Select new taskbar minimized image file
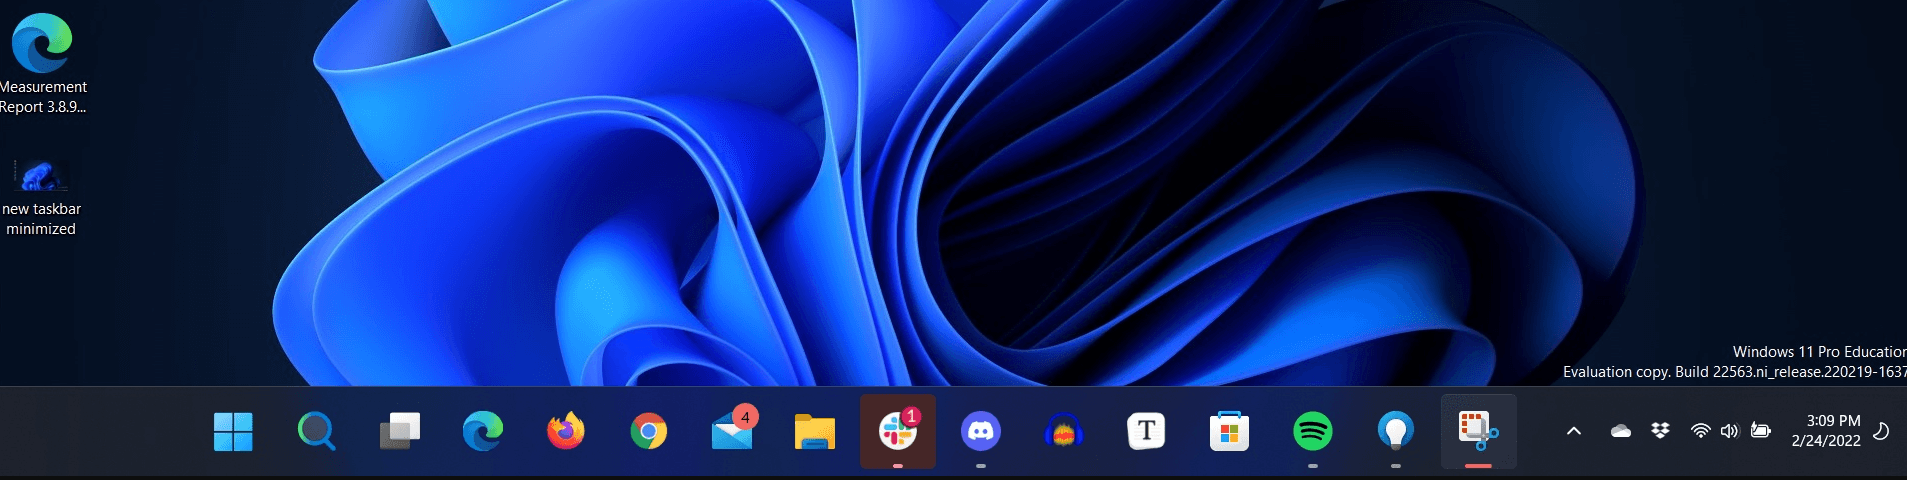This screenshot has width=1907, height=480. click(x=41, y=197)
